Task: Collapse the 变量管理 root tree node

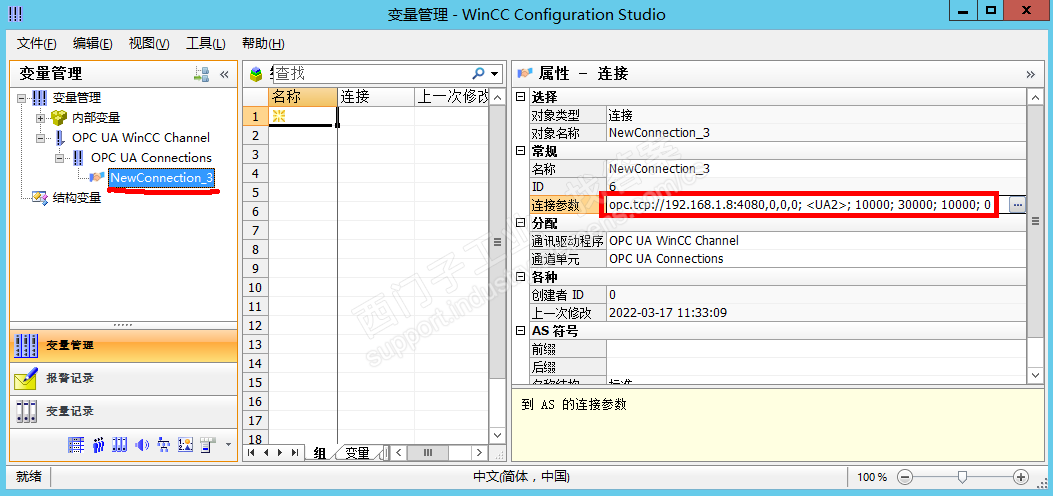Action: [21, 98]
